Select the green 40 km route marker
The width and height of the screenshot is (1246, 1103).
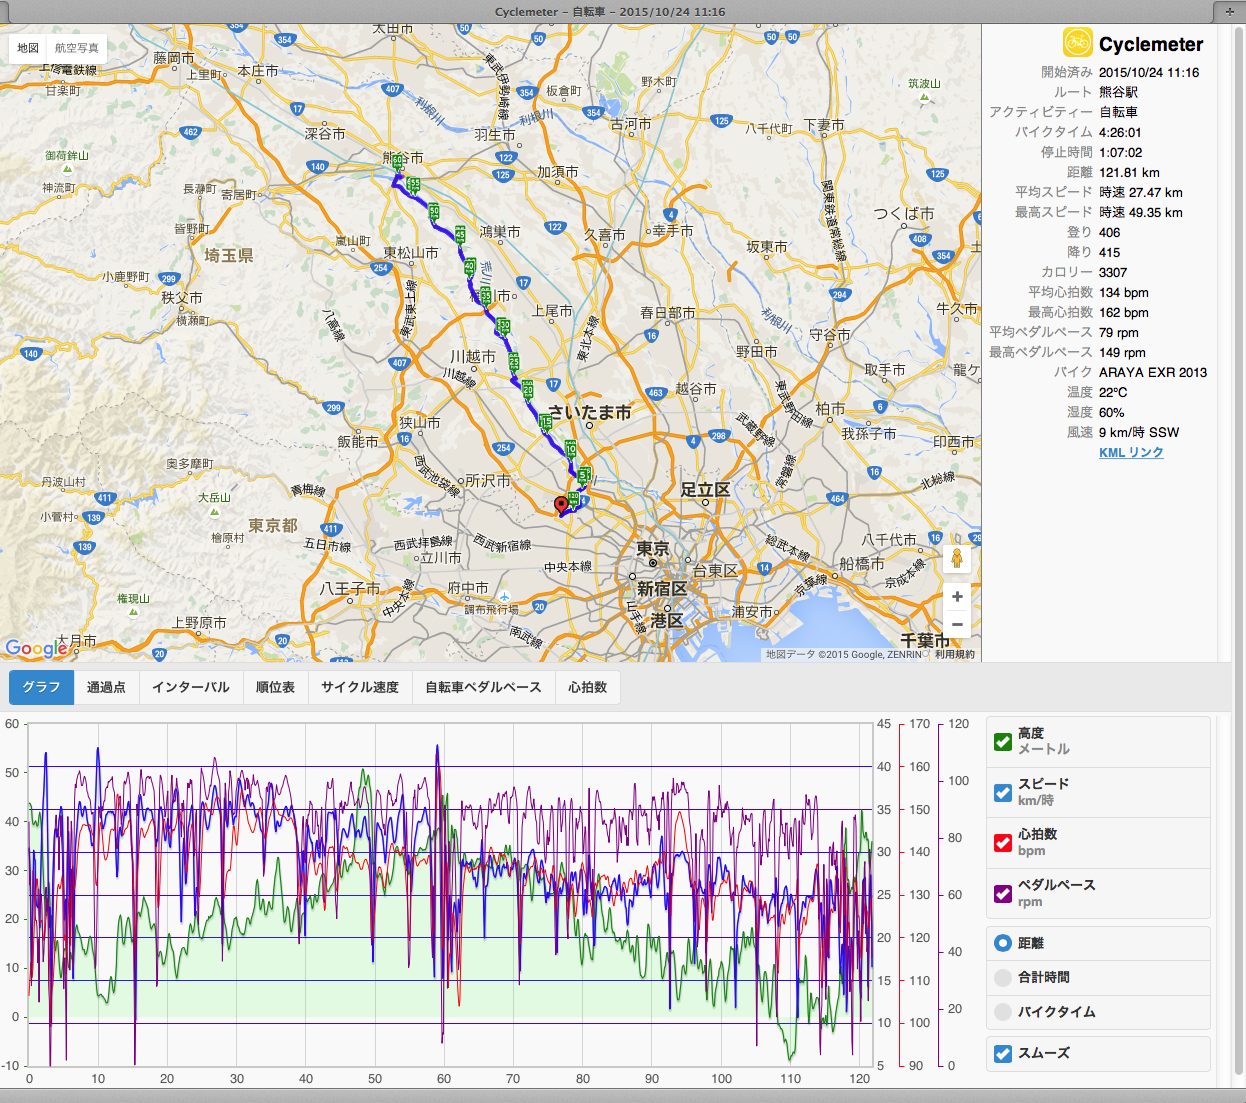pos(470,267)
